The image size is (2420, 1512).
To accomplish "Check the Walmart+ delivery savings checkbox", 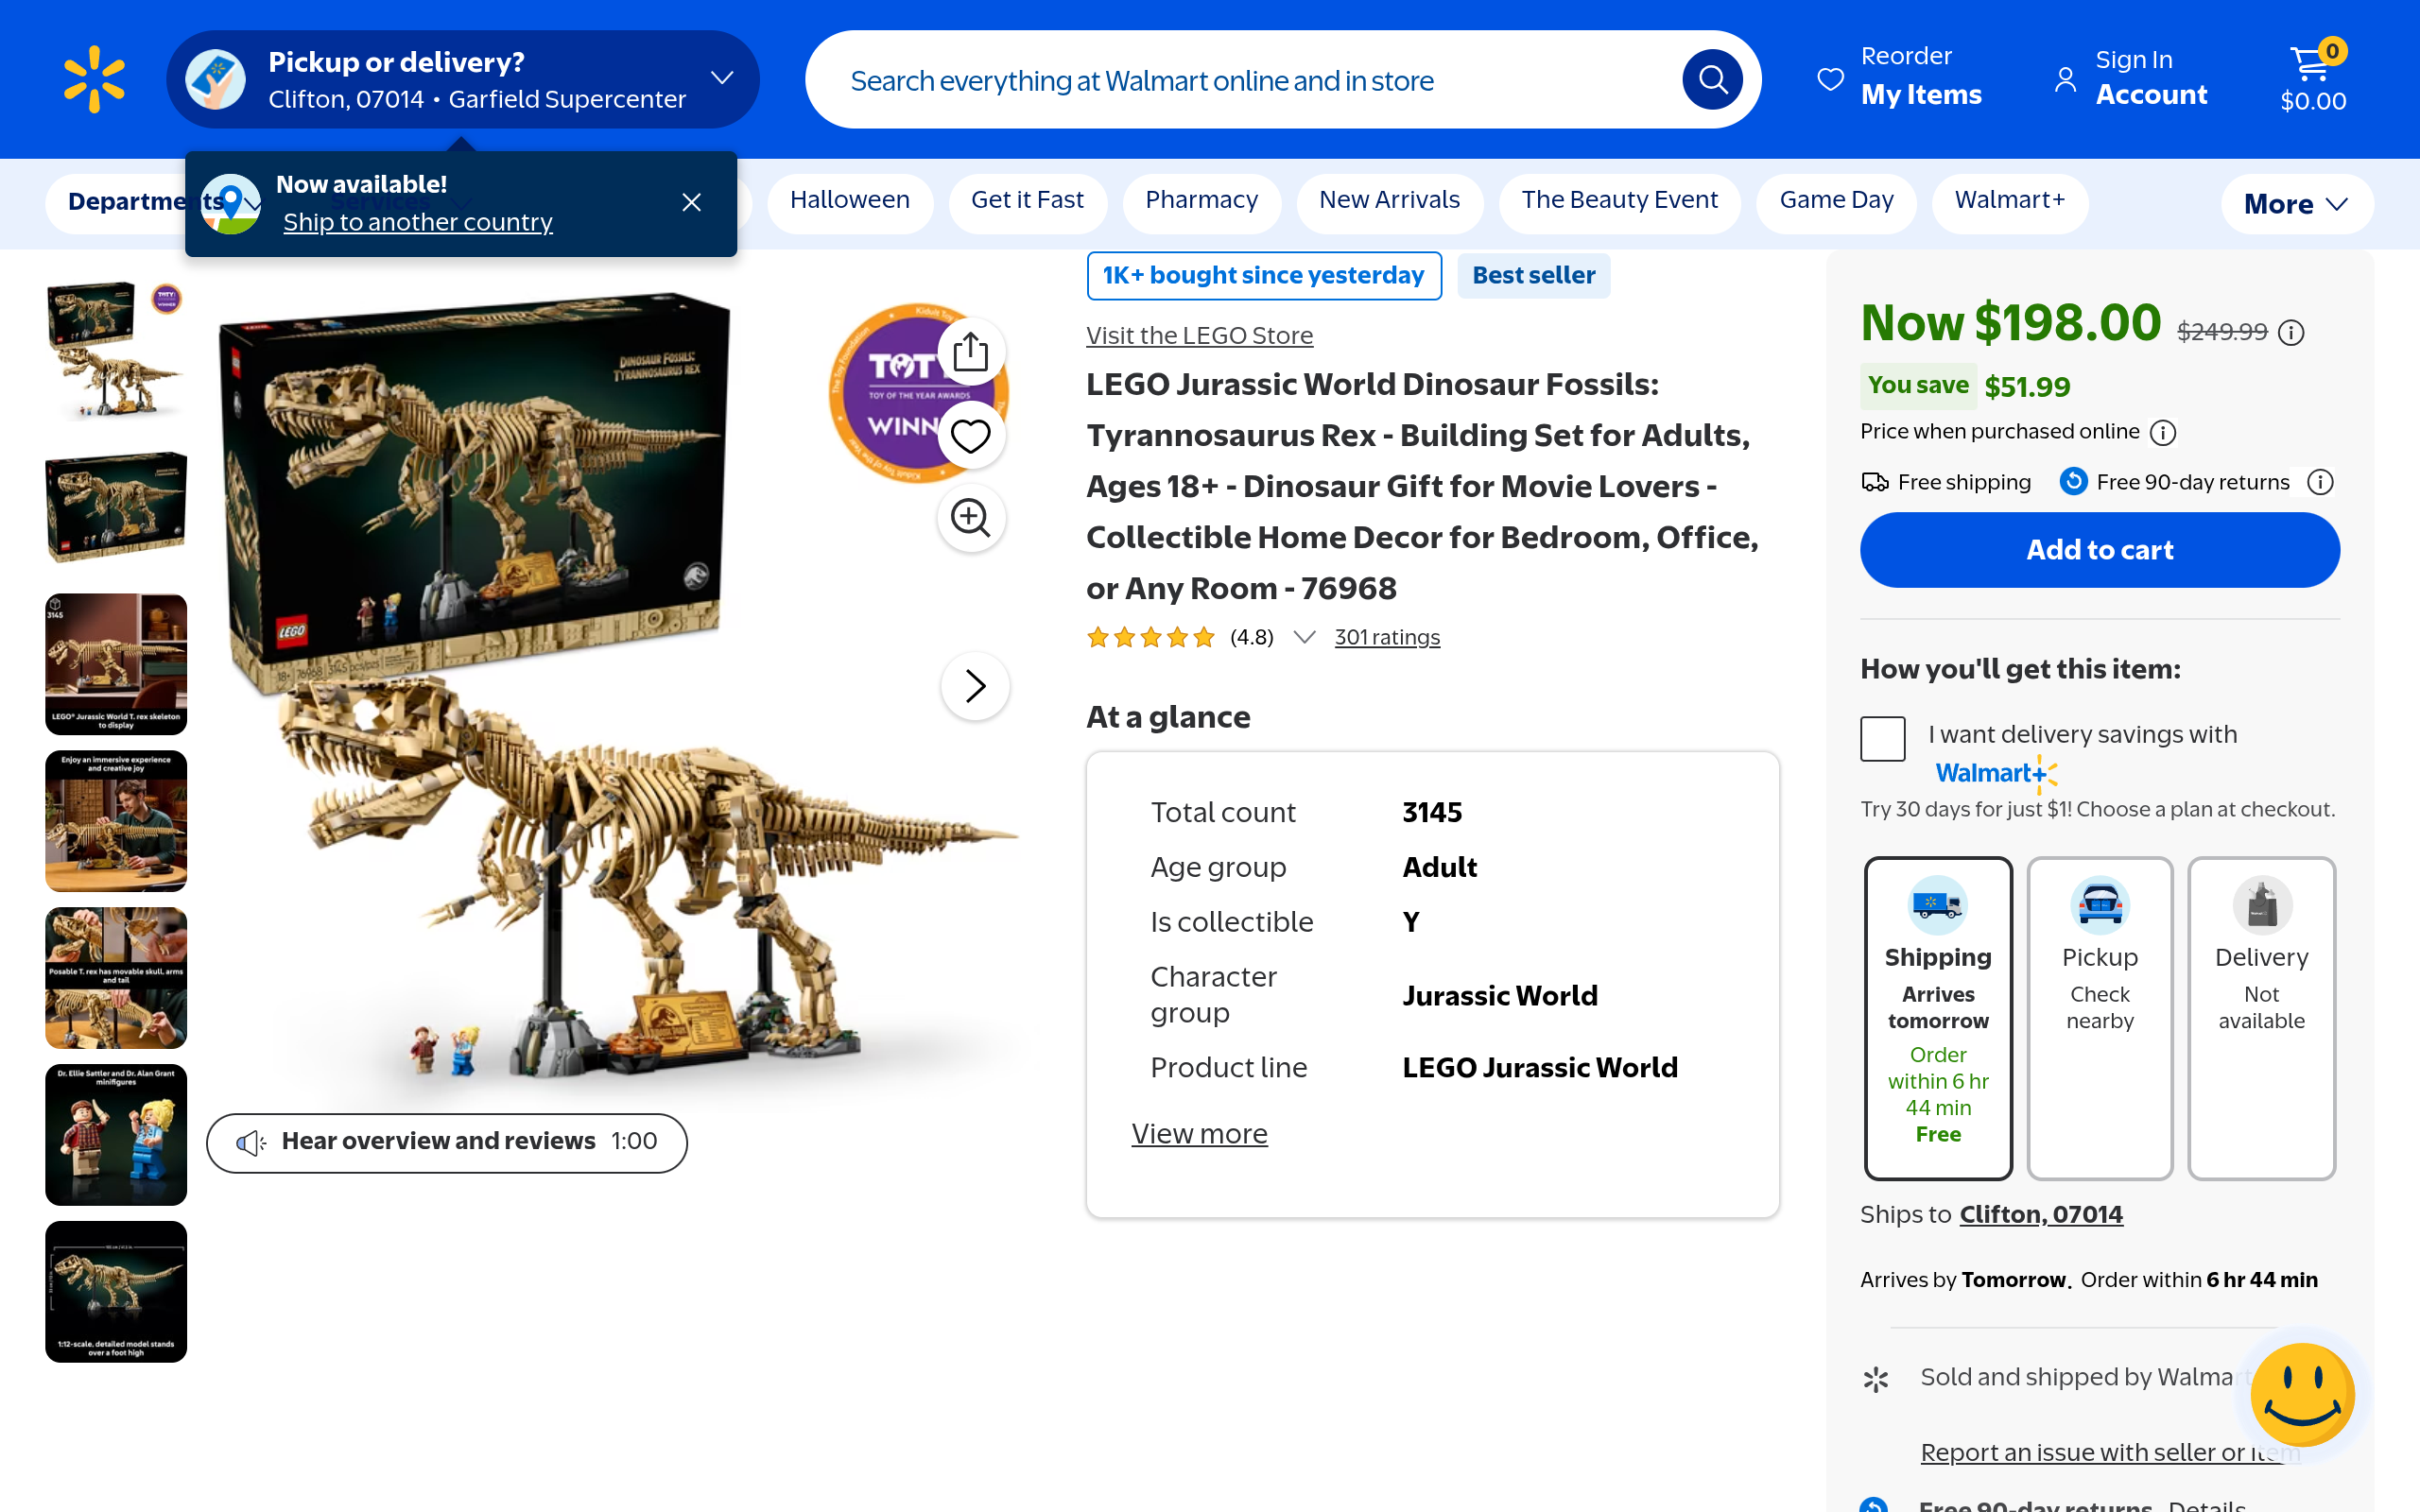I will (x=1883, y=739).
